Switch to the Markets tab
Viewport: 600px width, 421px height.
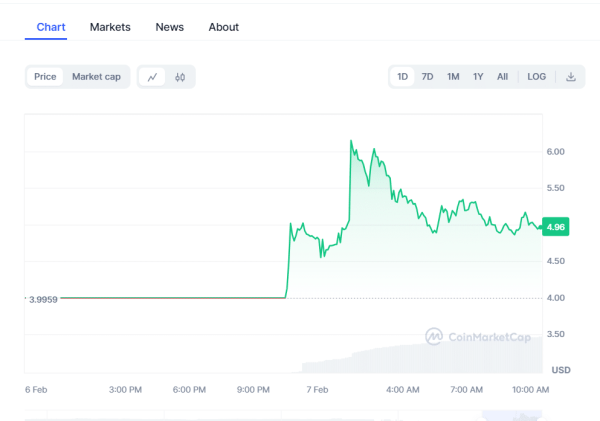110,27
